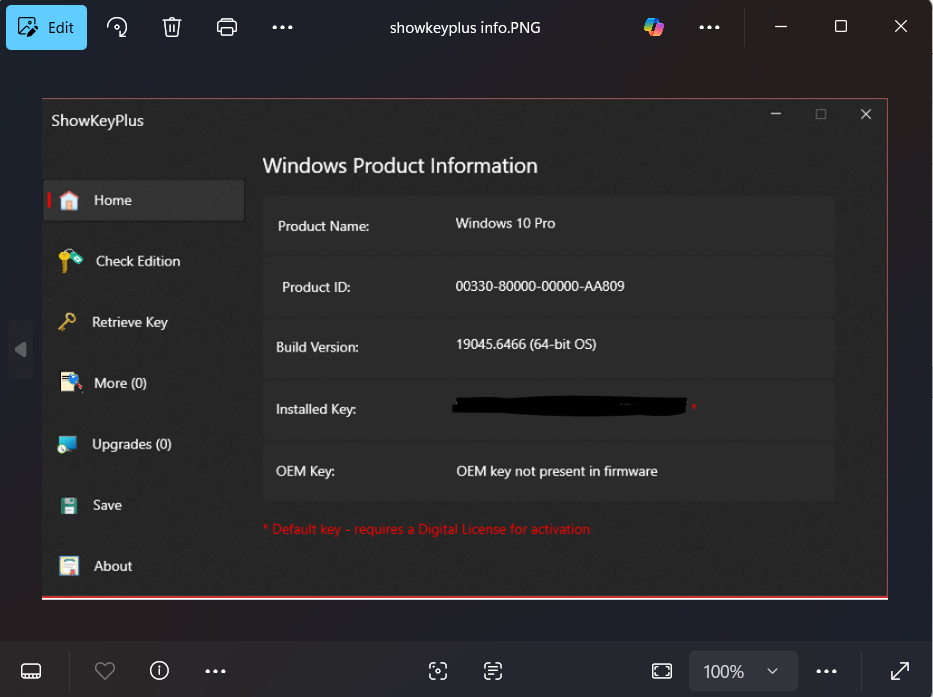Select More (0) in ShowKeyPlus sidebar
933x697 pixels.
[143, 383]
